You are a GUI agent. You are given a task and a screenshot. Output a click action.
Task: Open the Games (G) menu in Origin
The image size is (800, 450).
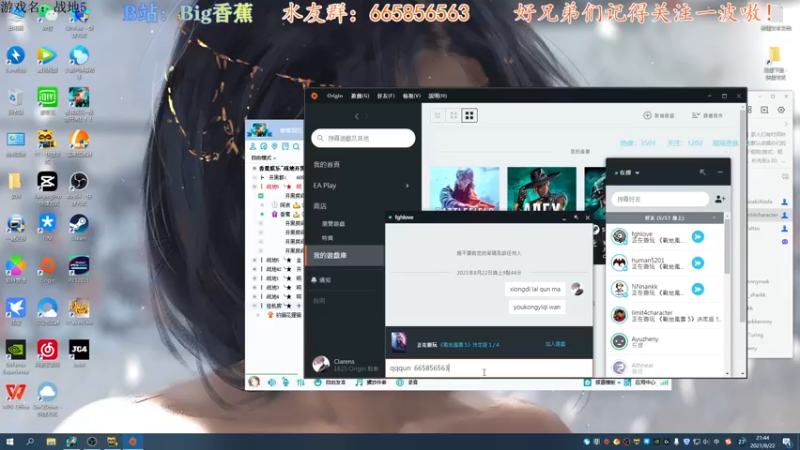point(360,96)
